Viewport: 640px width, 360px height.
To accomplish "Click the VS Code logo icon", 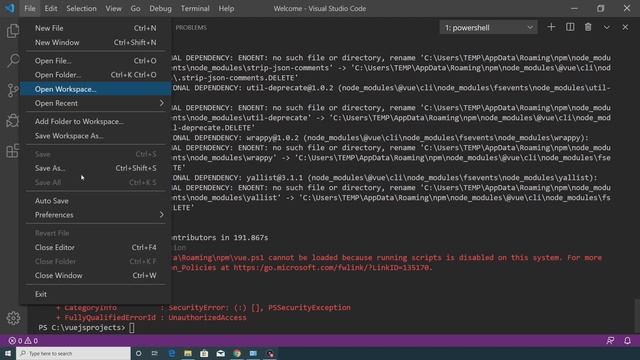I will coord(10,8).
